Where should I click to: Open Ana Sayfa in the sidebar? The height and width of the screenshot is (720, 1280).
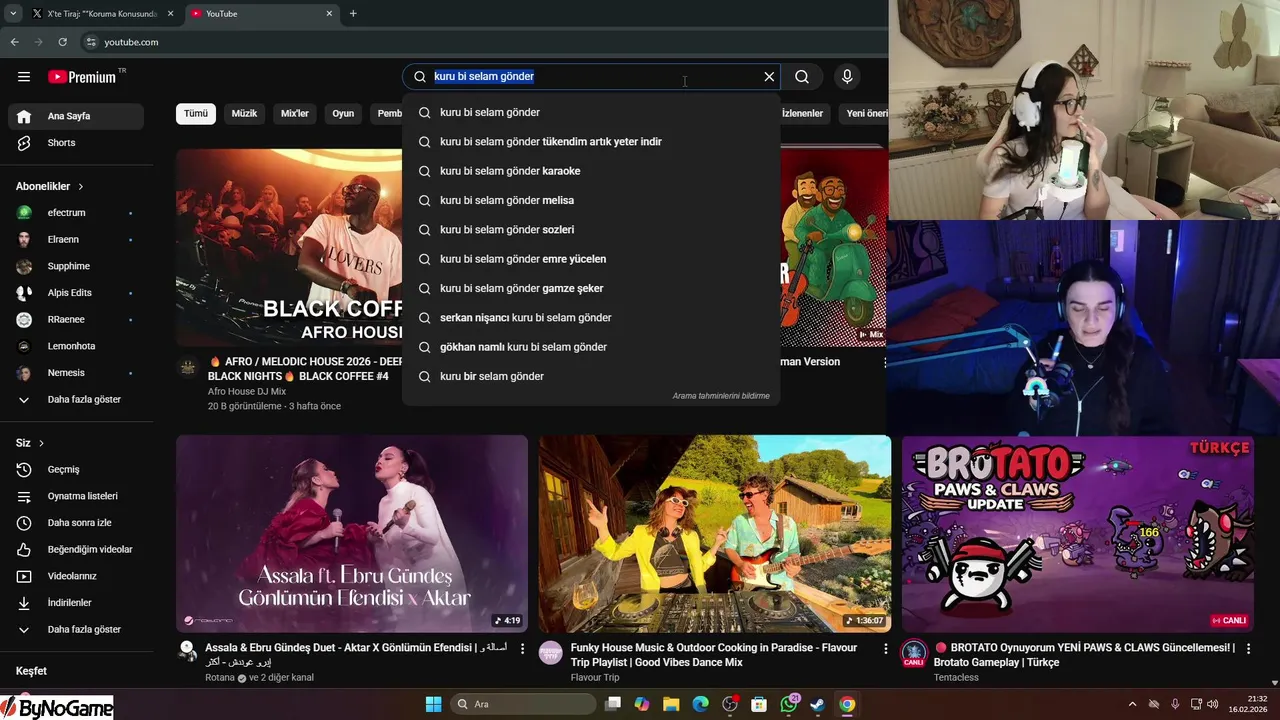[x=76, y=116]
